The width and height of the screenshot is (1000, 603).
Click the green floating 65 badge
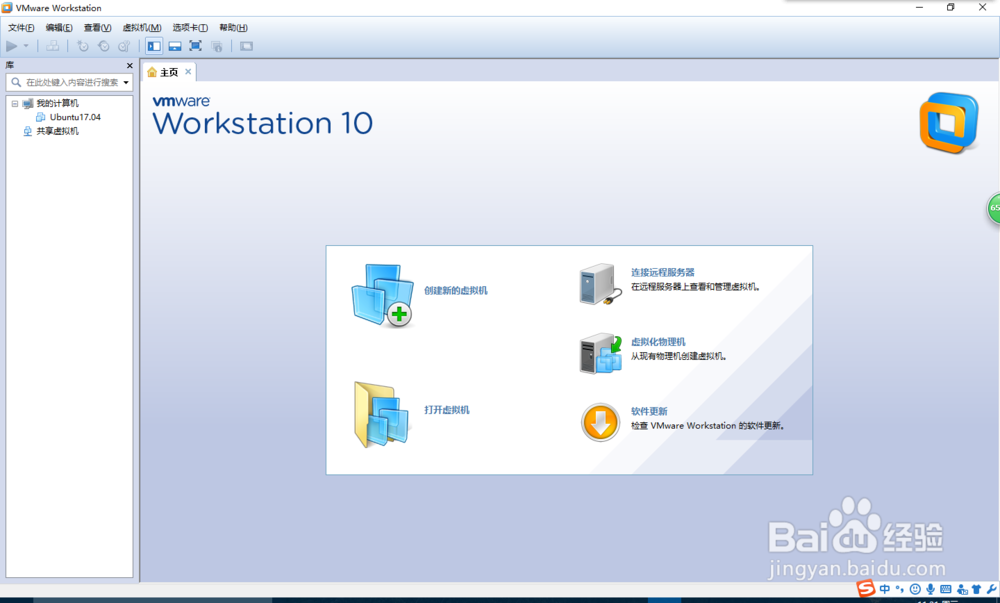[x=994, y=208]
